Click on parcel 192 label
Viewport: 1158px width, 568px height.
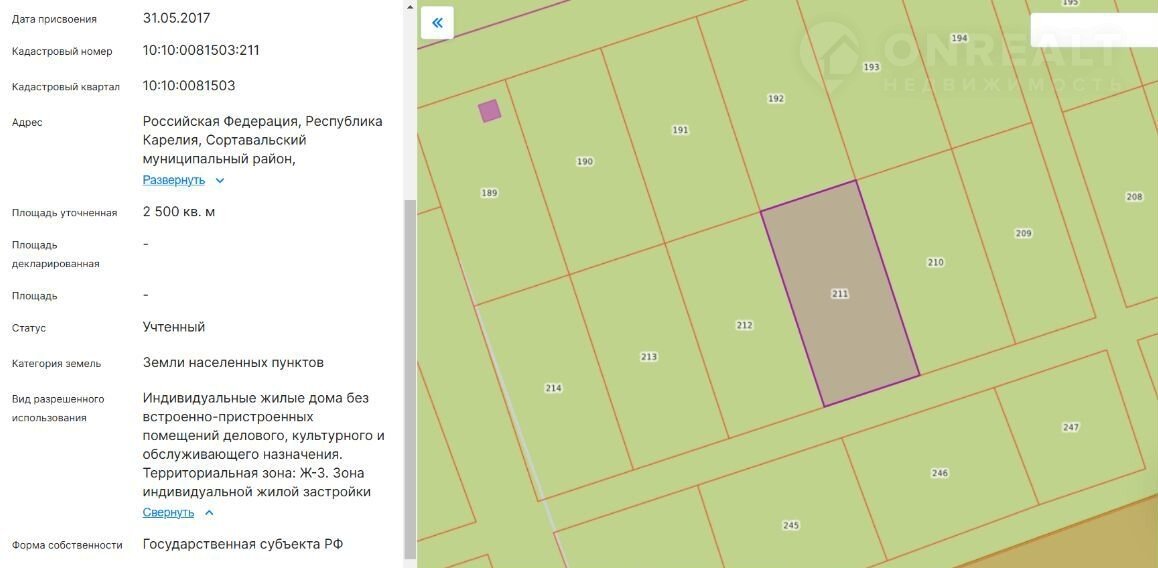coord(776,98)
